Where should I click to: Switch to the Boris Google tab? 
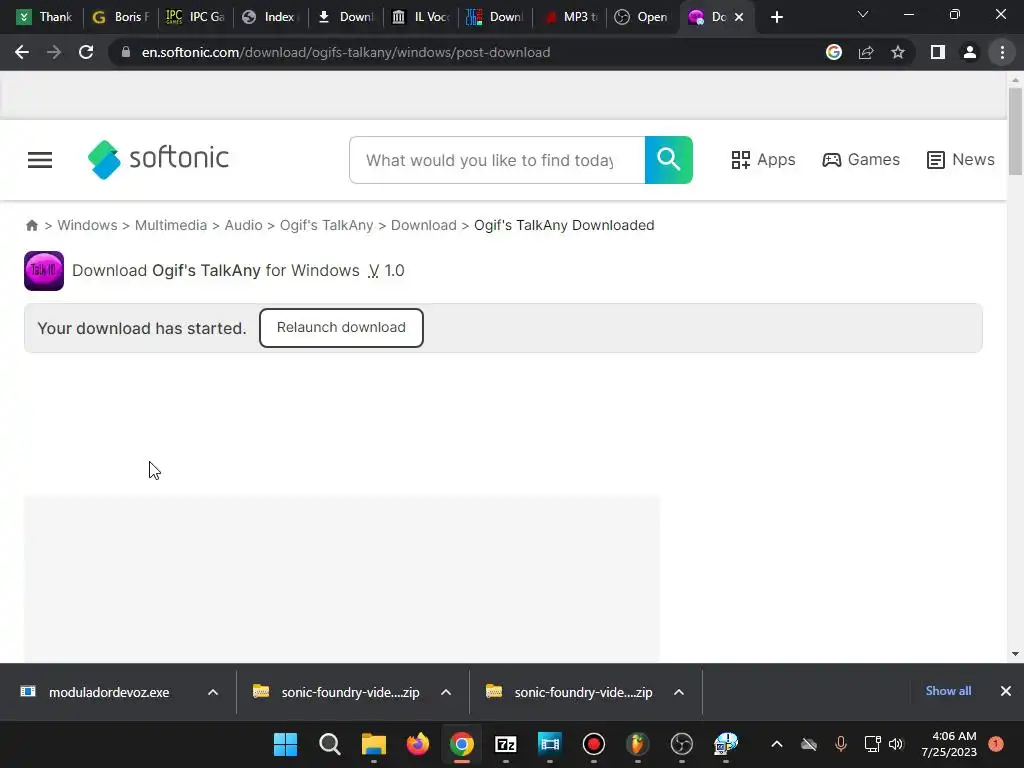[121, 17]
